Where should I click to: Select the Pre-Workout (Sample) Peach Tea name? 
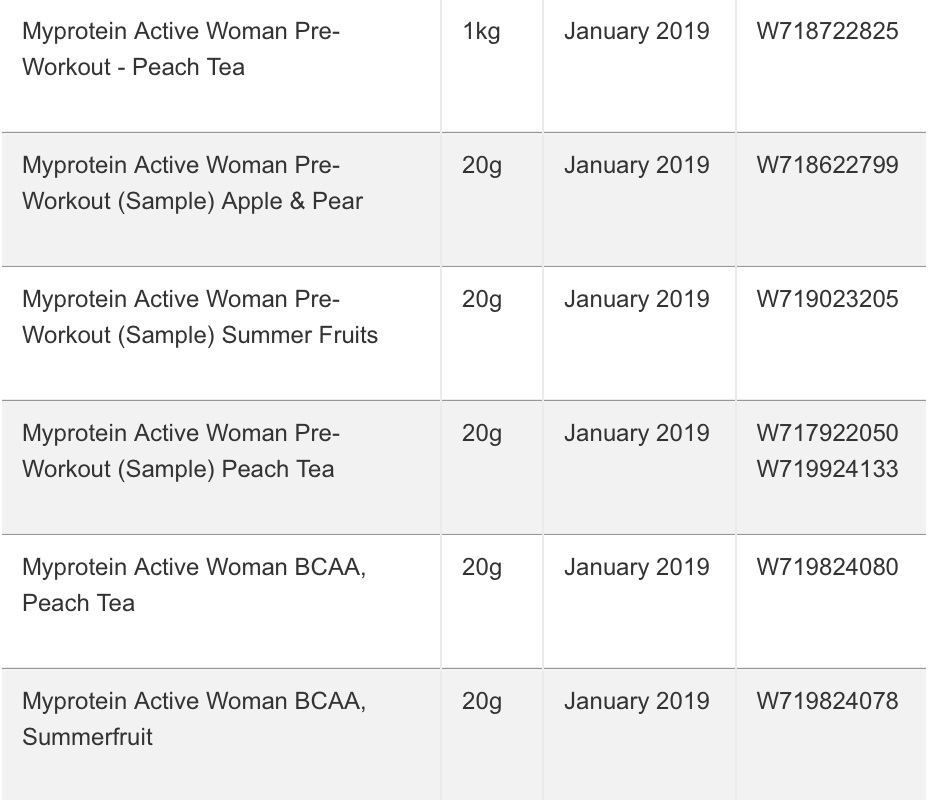tap(181, 451)
